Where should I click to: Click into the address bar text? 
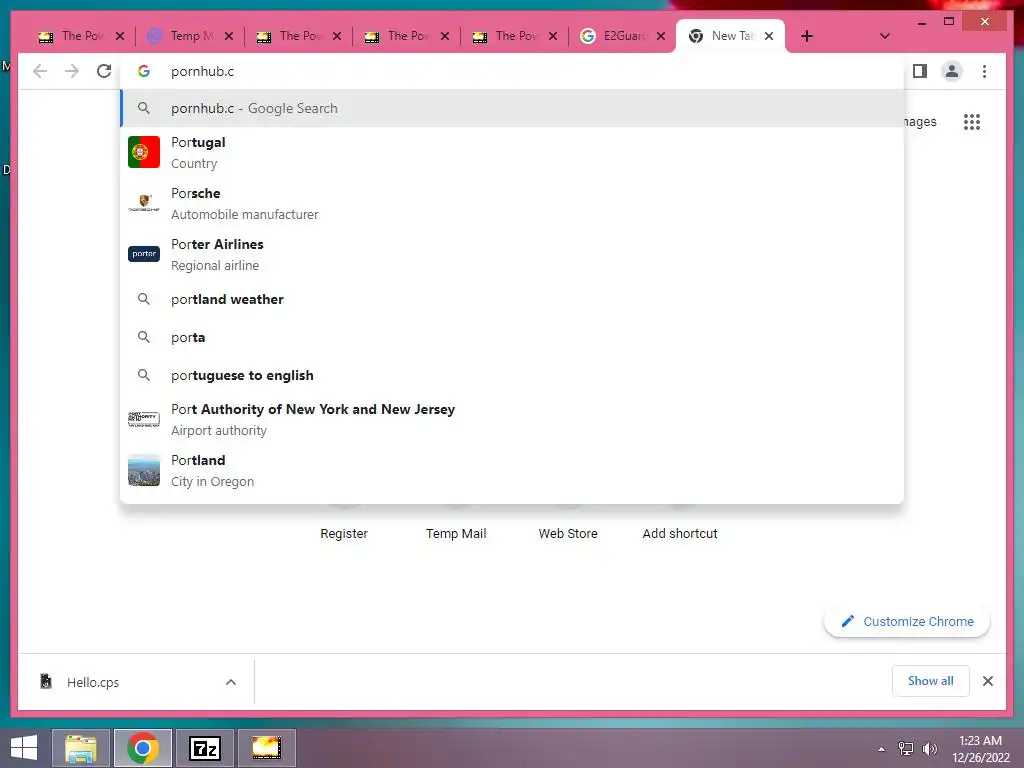pos(202,71)
